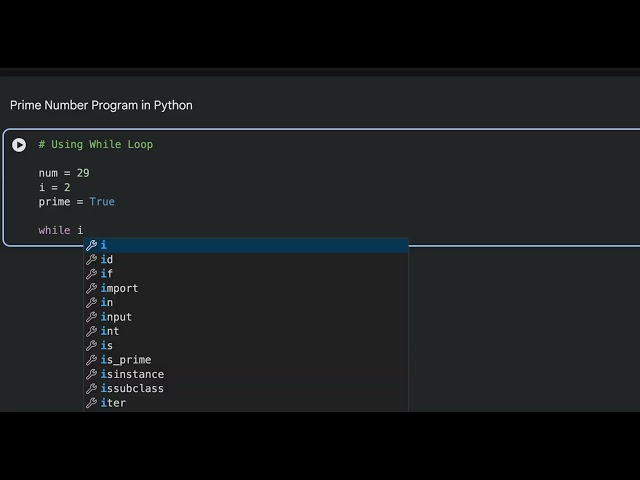Click wrench icon beside 'import'
640x480 pixels.
91,288
